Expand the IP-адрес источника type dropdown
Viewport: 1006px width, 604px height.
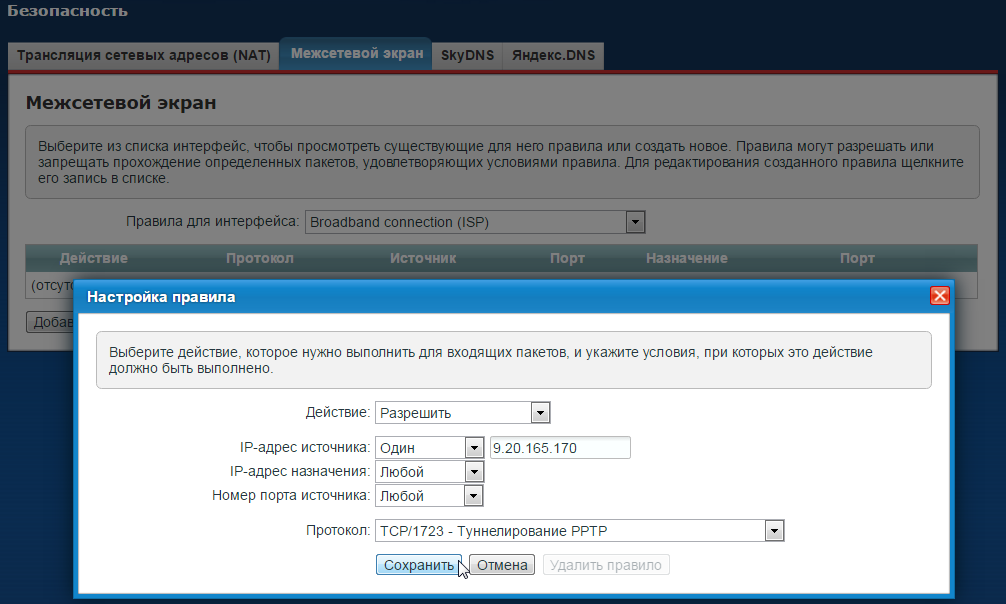(x=430, y=448)
